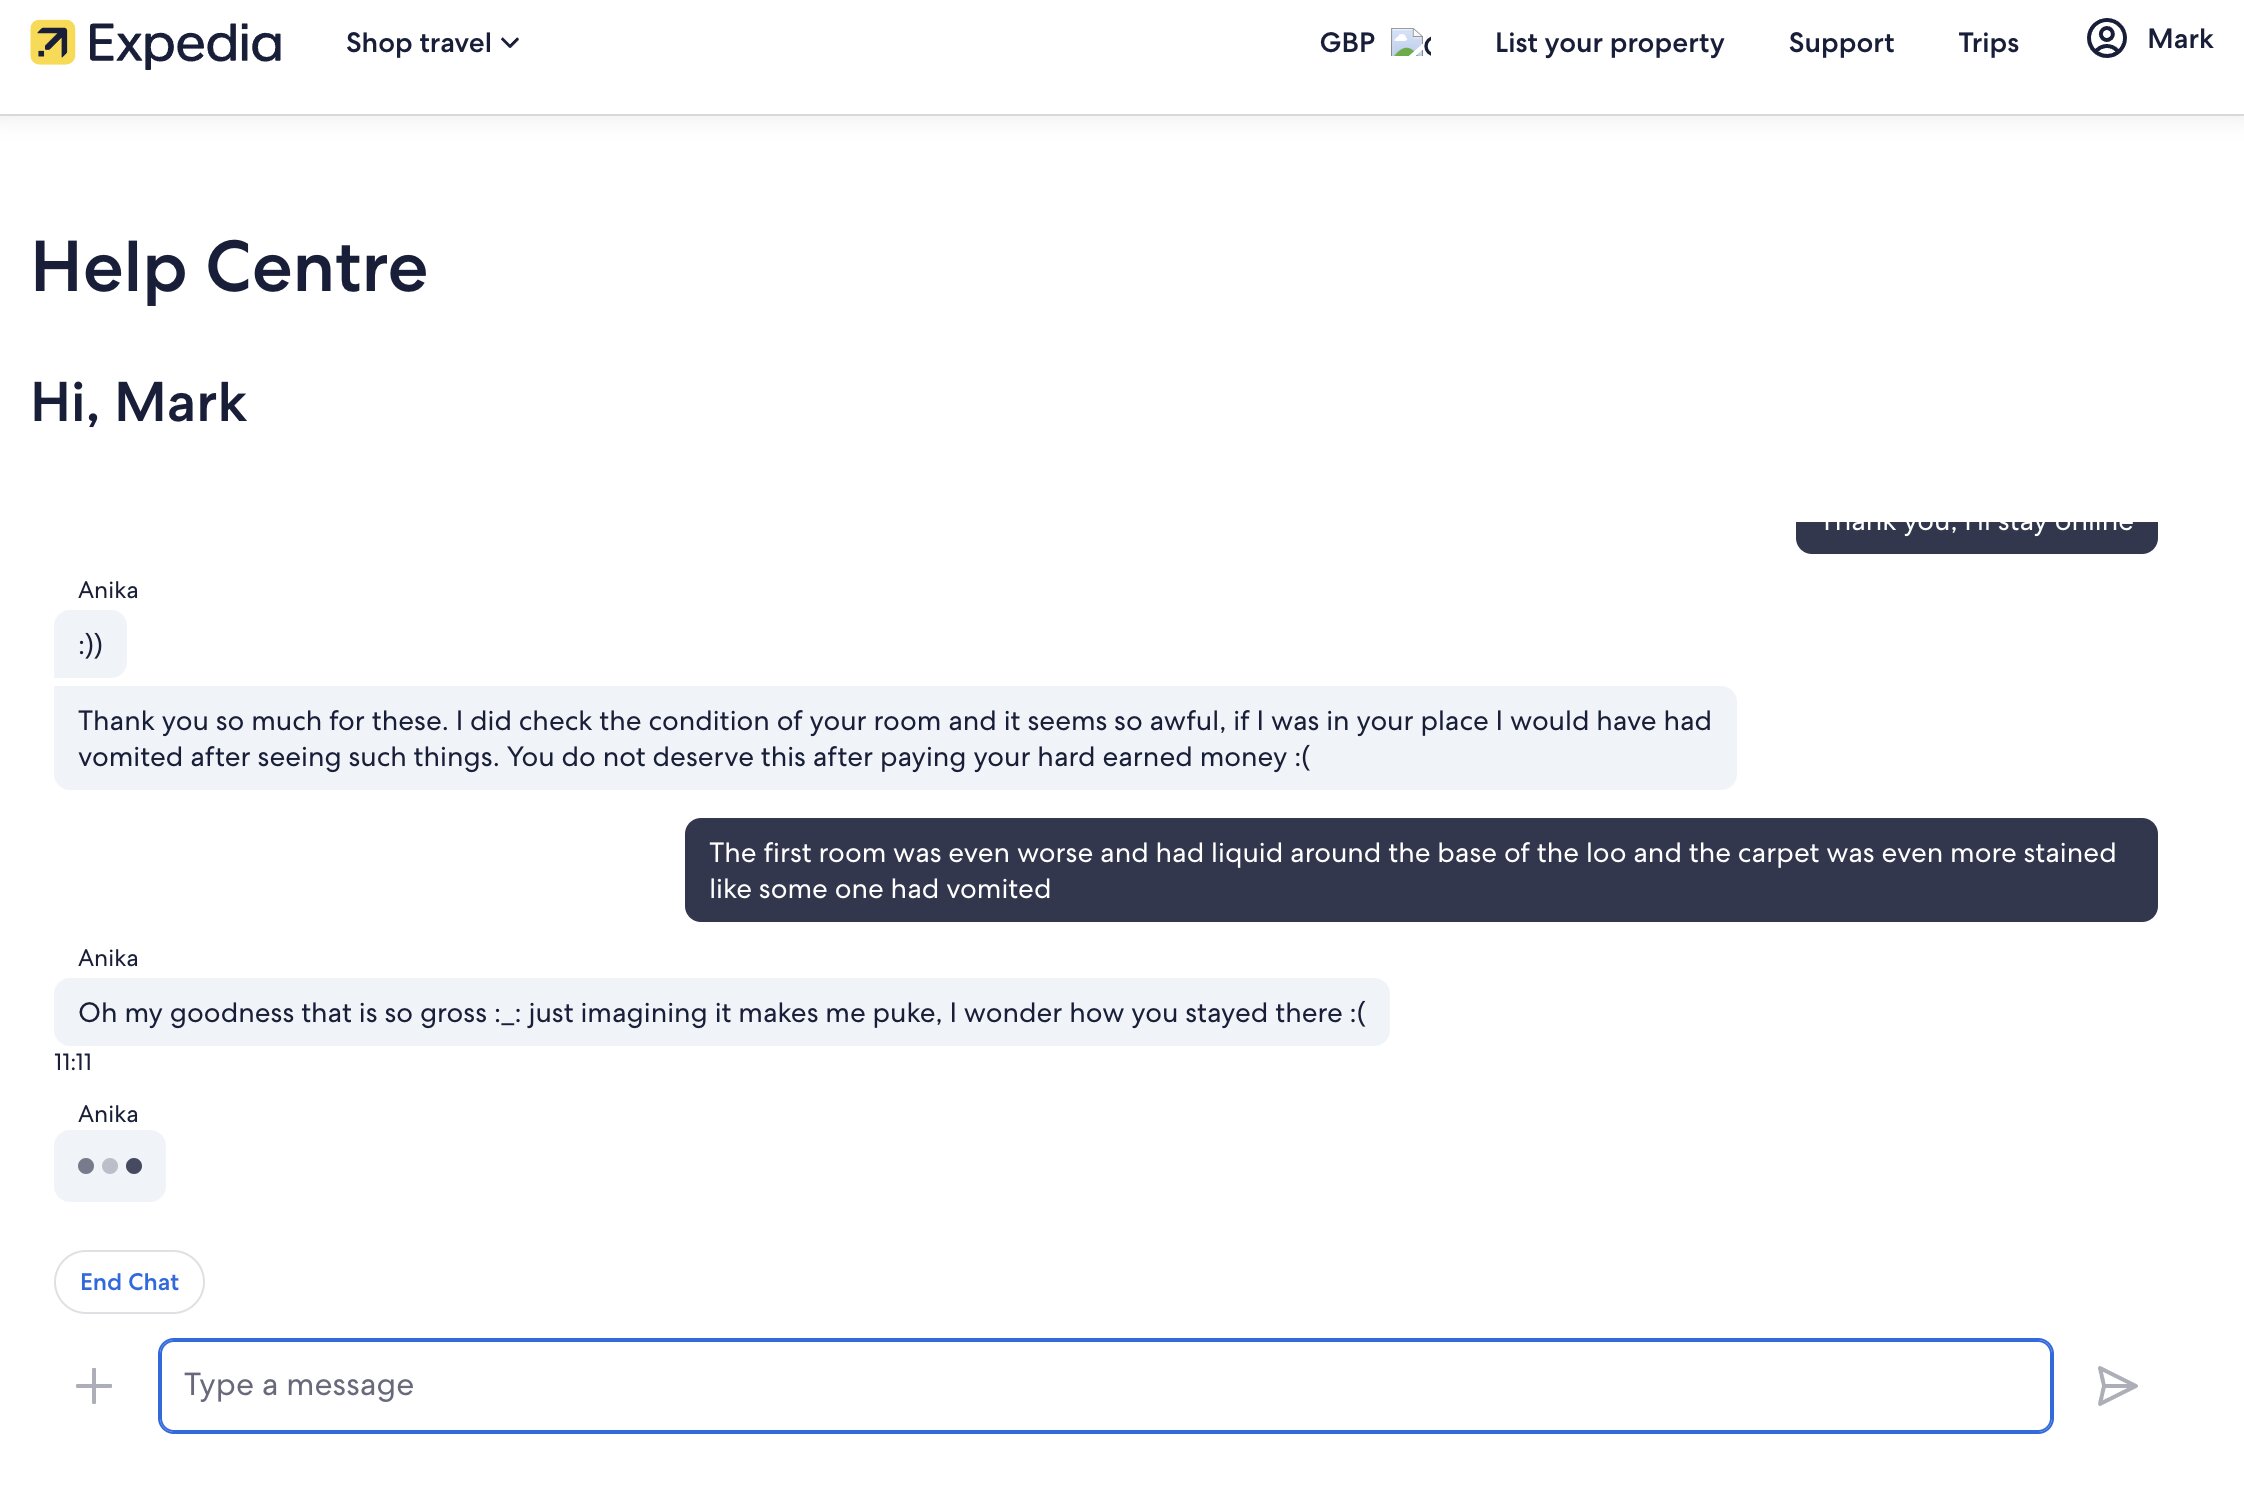Click Anika's "Oh my goodness" message
Viewport: 2244px width, 1490px height.
click(721, 1012)
